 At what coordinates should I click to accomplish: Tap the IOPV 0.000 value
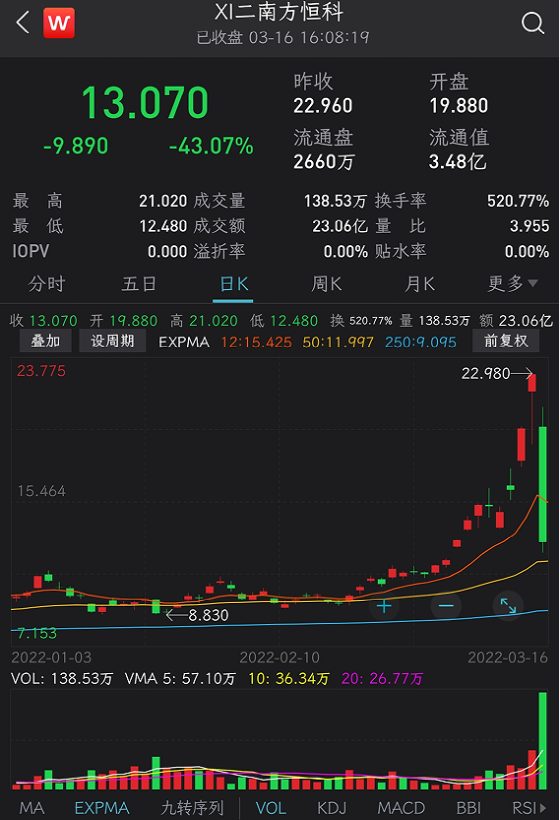click(167, 252)
